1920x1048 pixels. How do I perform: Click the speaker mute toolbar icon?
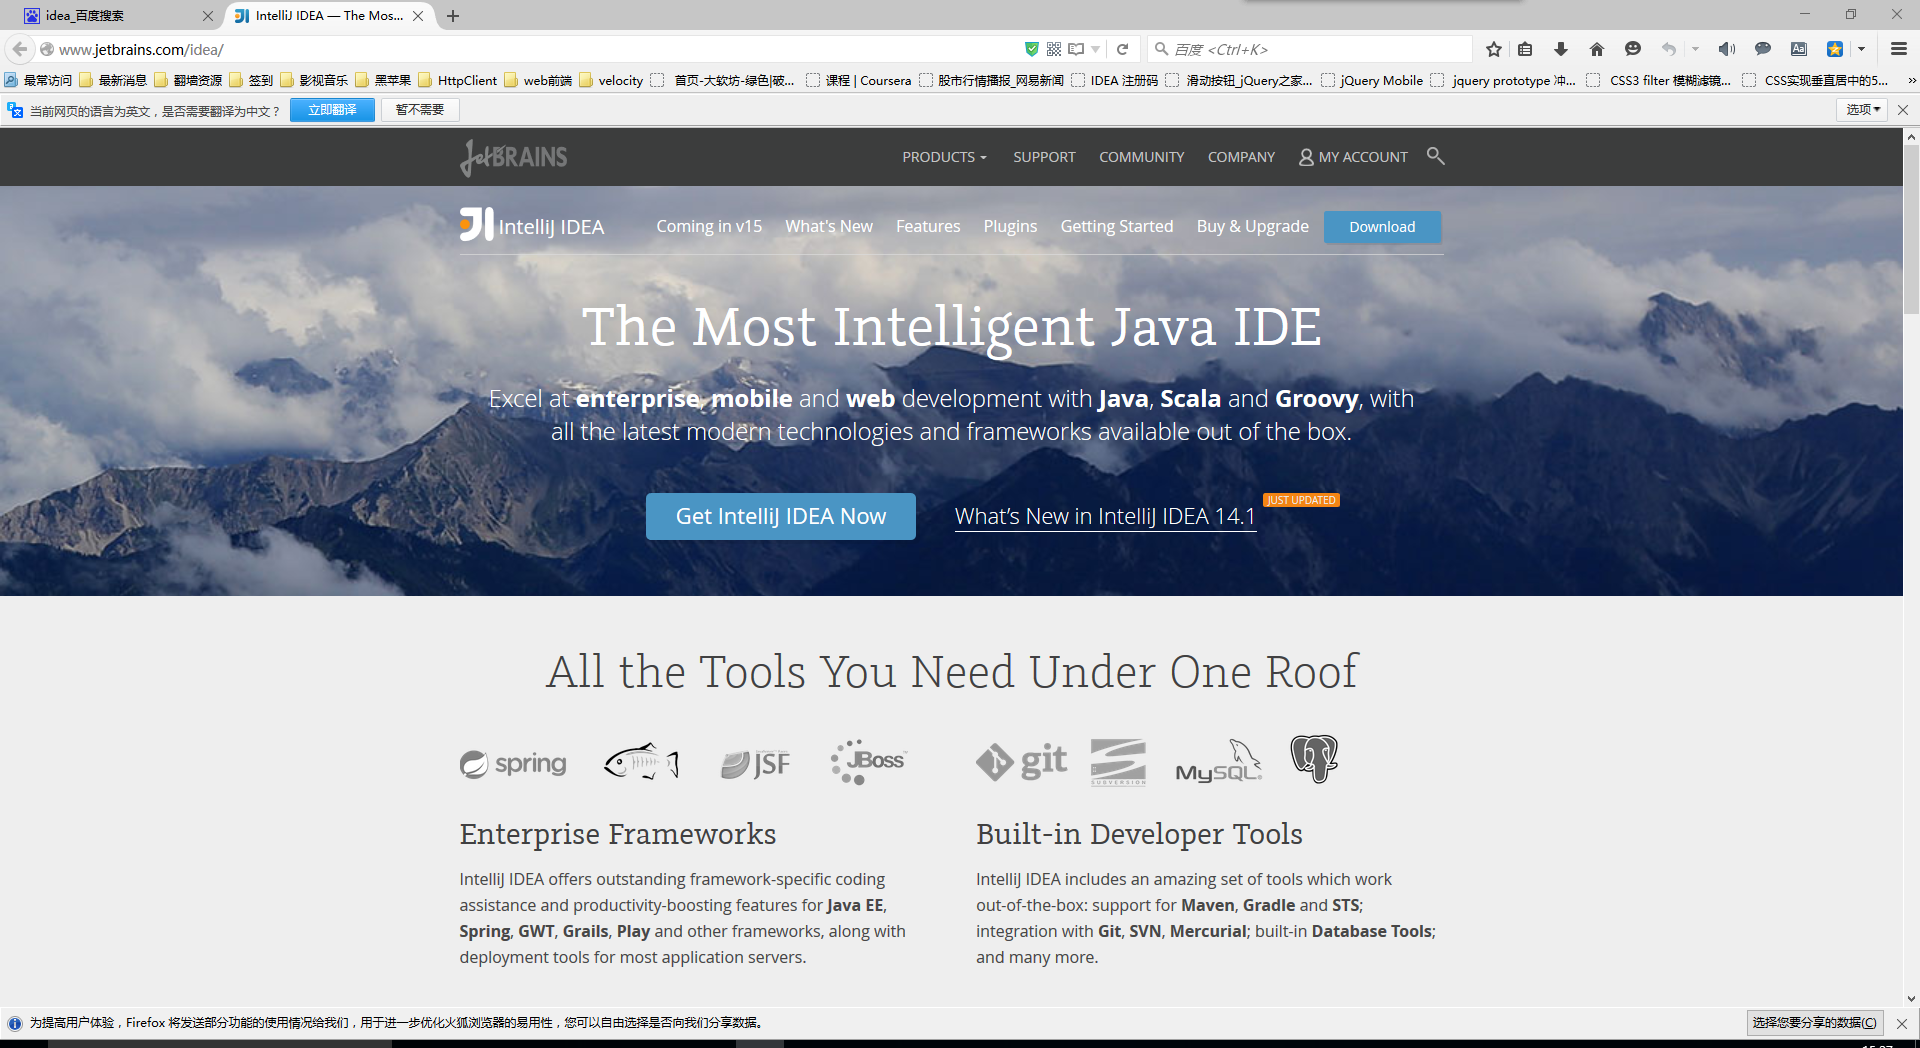point(1727,49)
